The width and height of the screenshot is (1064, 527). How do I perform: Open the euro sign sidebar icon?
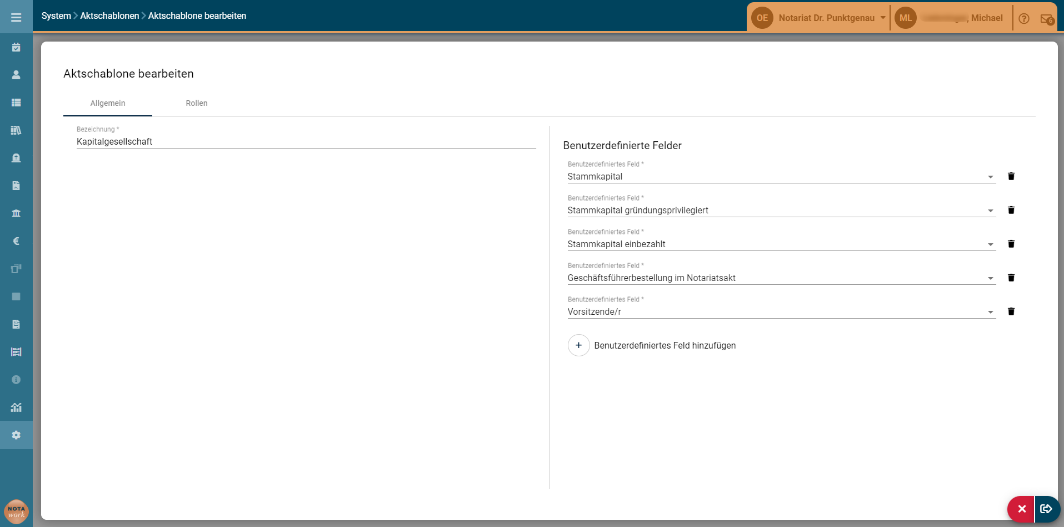(16, 241)
